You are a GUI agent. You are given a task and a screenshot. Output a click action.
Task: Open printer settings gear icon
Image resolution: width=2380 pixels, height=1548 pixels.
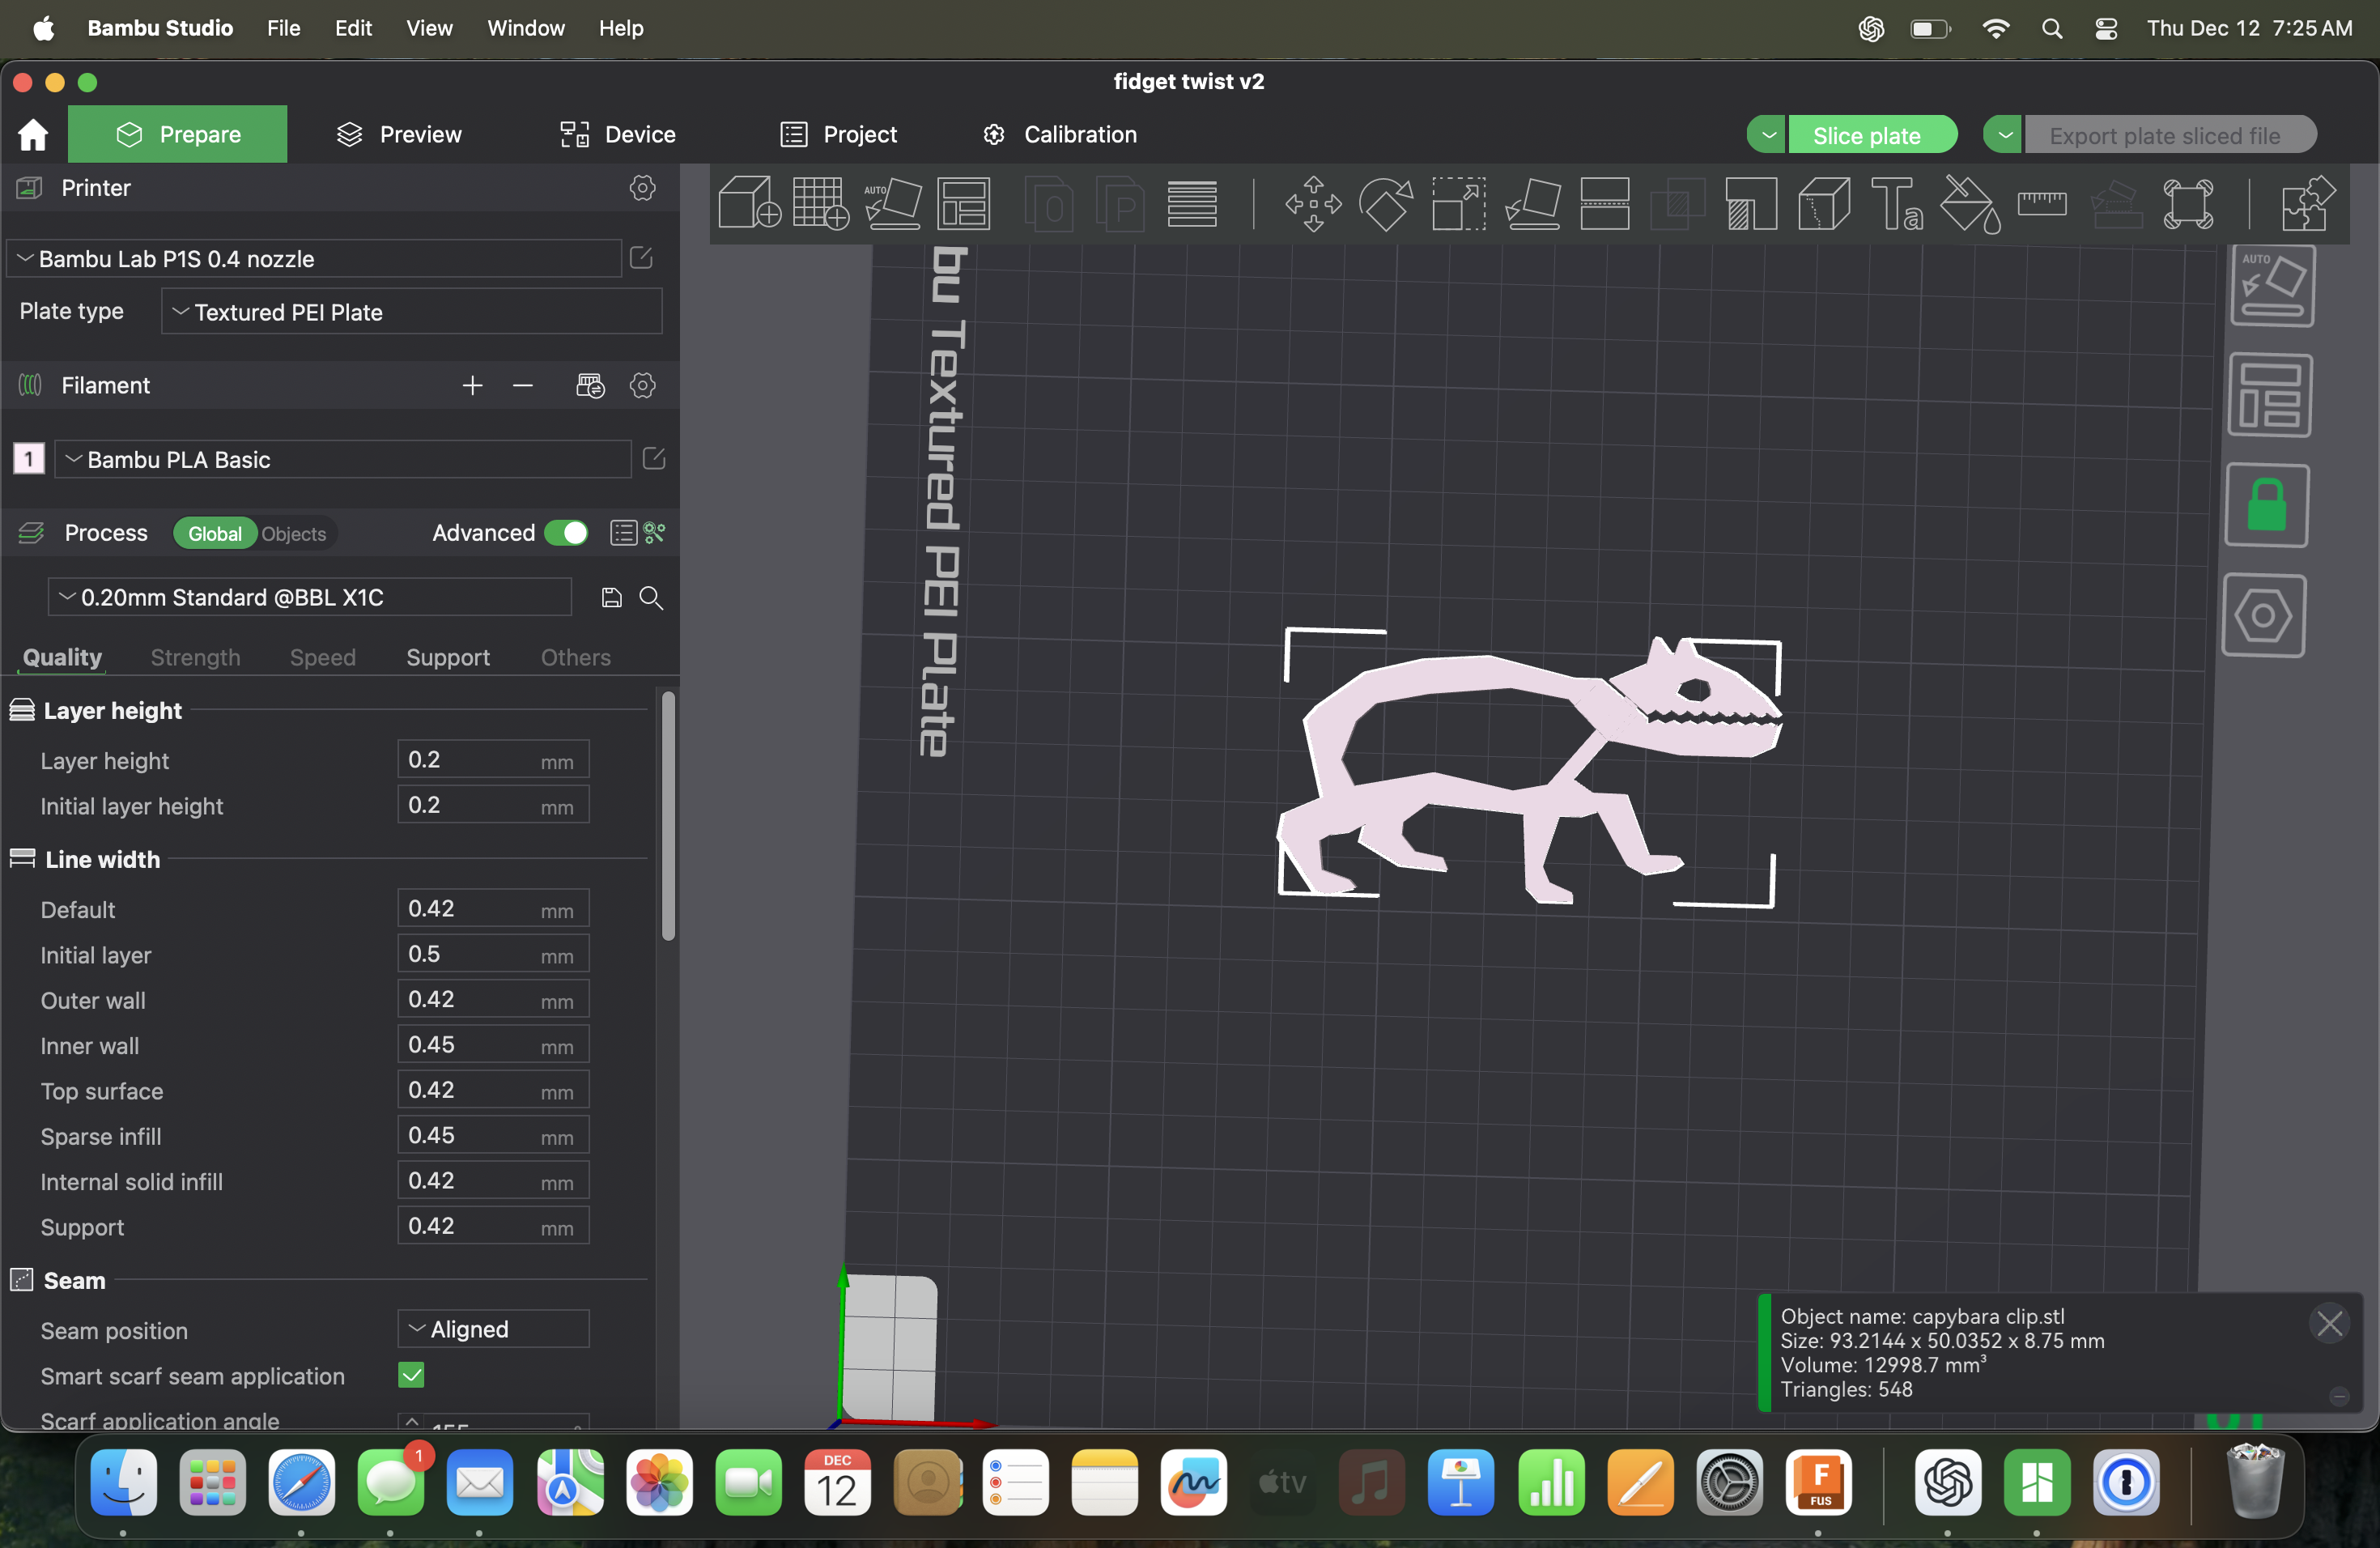pos(643,188)
